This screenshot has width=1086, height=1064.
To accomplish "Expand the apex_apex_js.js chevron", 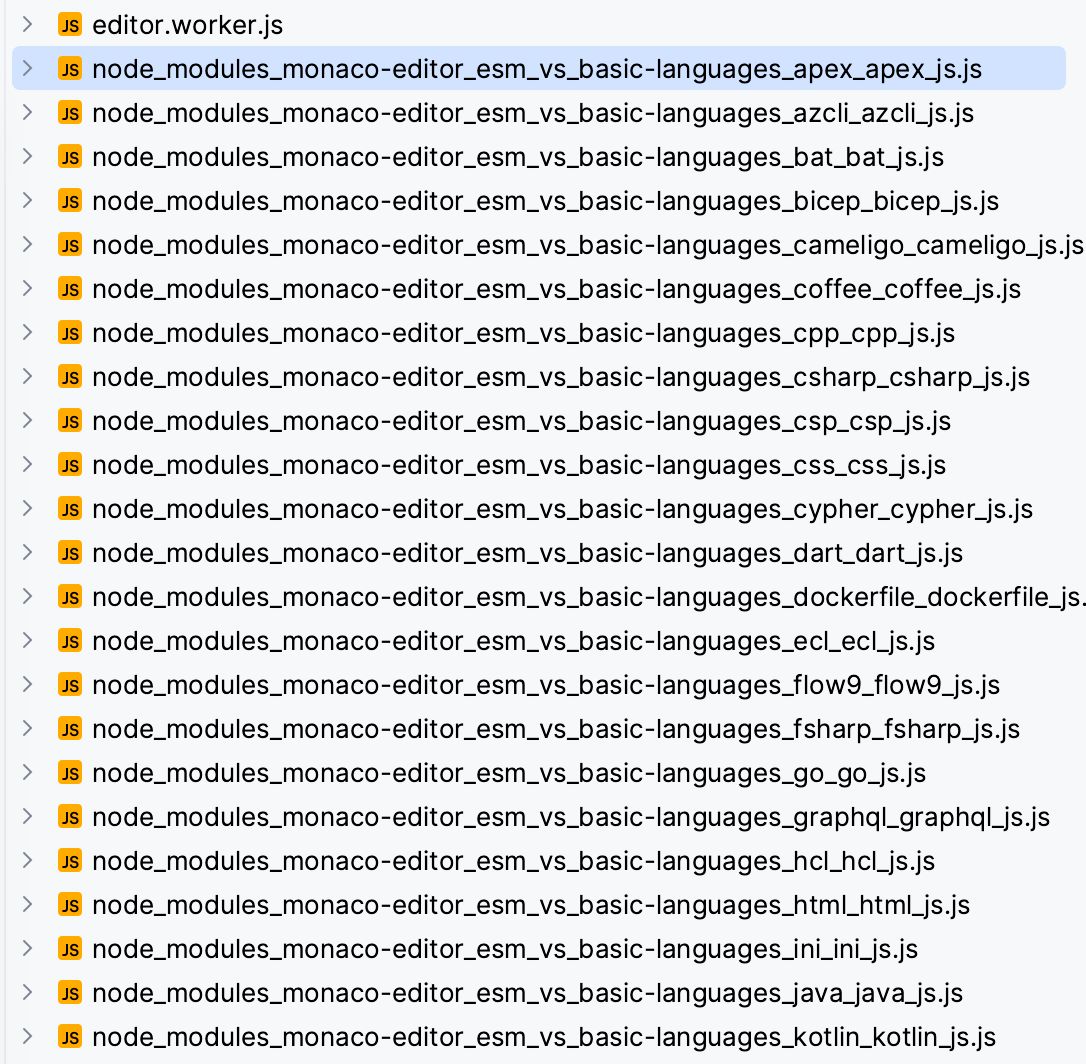I will pos(28,69).
